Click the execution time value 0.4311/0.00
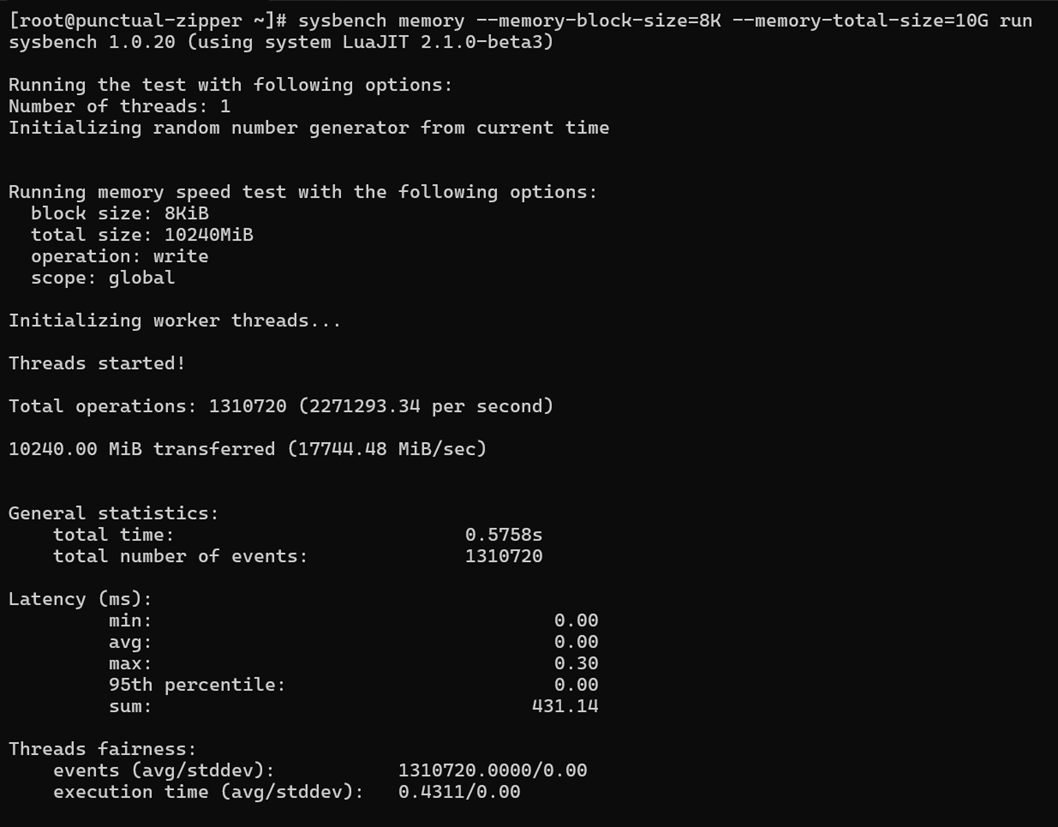Screen dimensions: 1058x827 point(459,792)
